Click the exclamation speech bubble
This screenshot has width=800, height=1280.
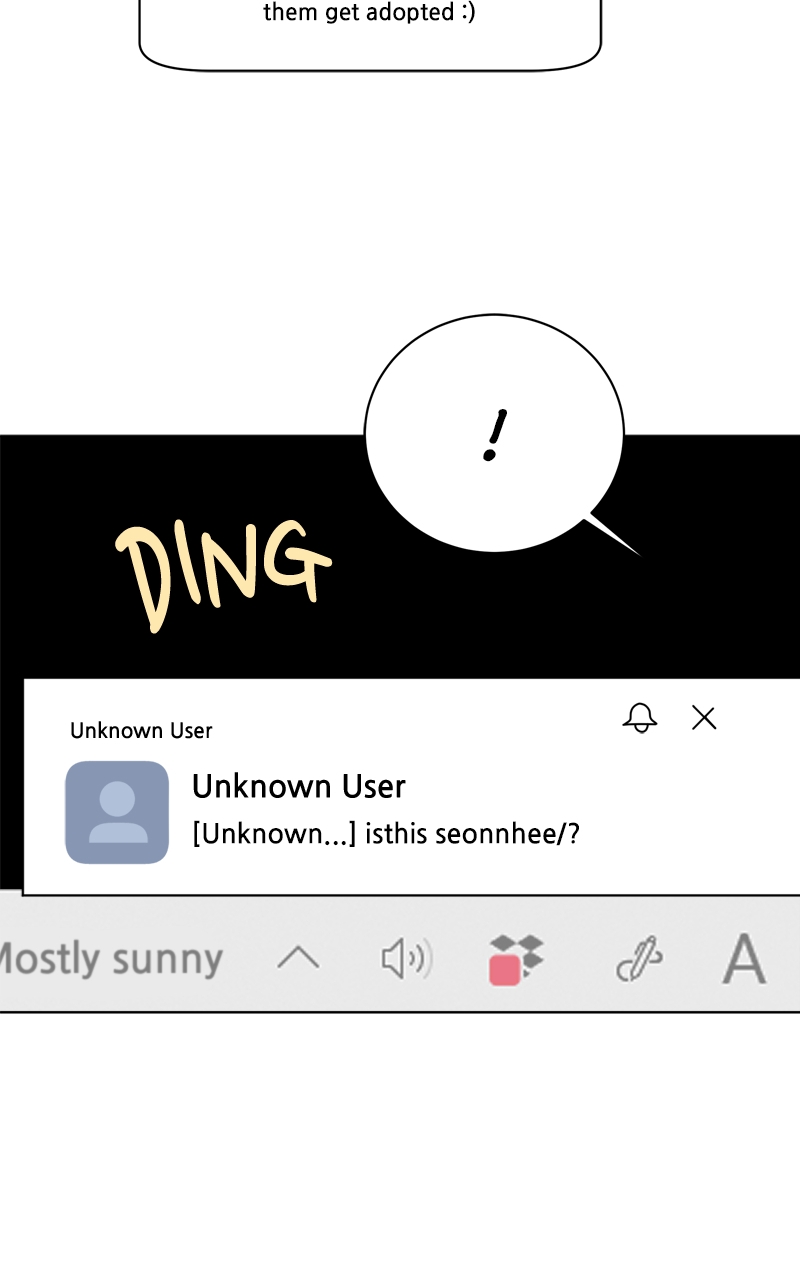pyautogui.click(x=495, y=434)
